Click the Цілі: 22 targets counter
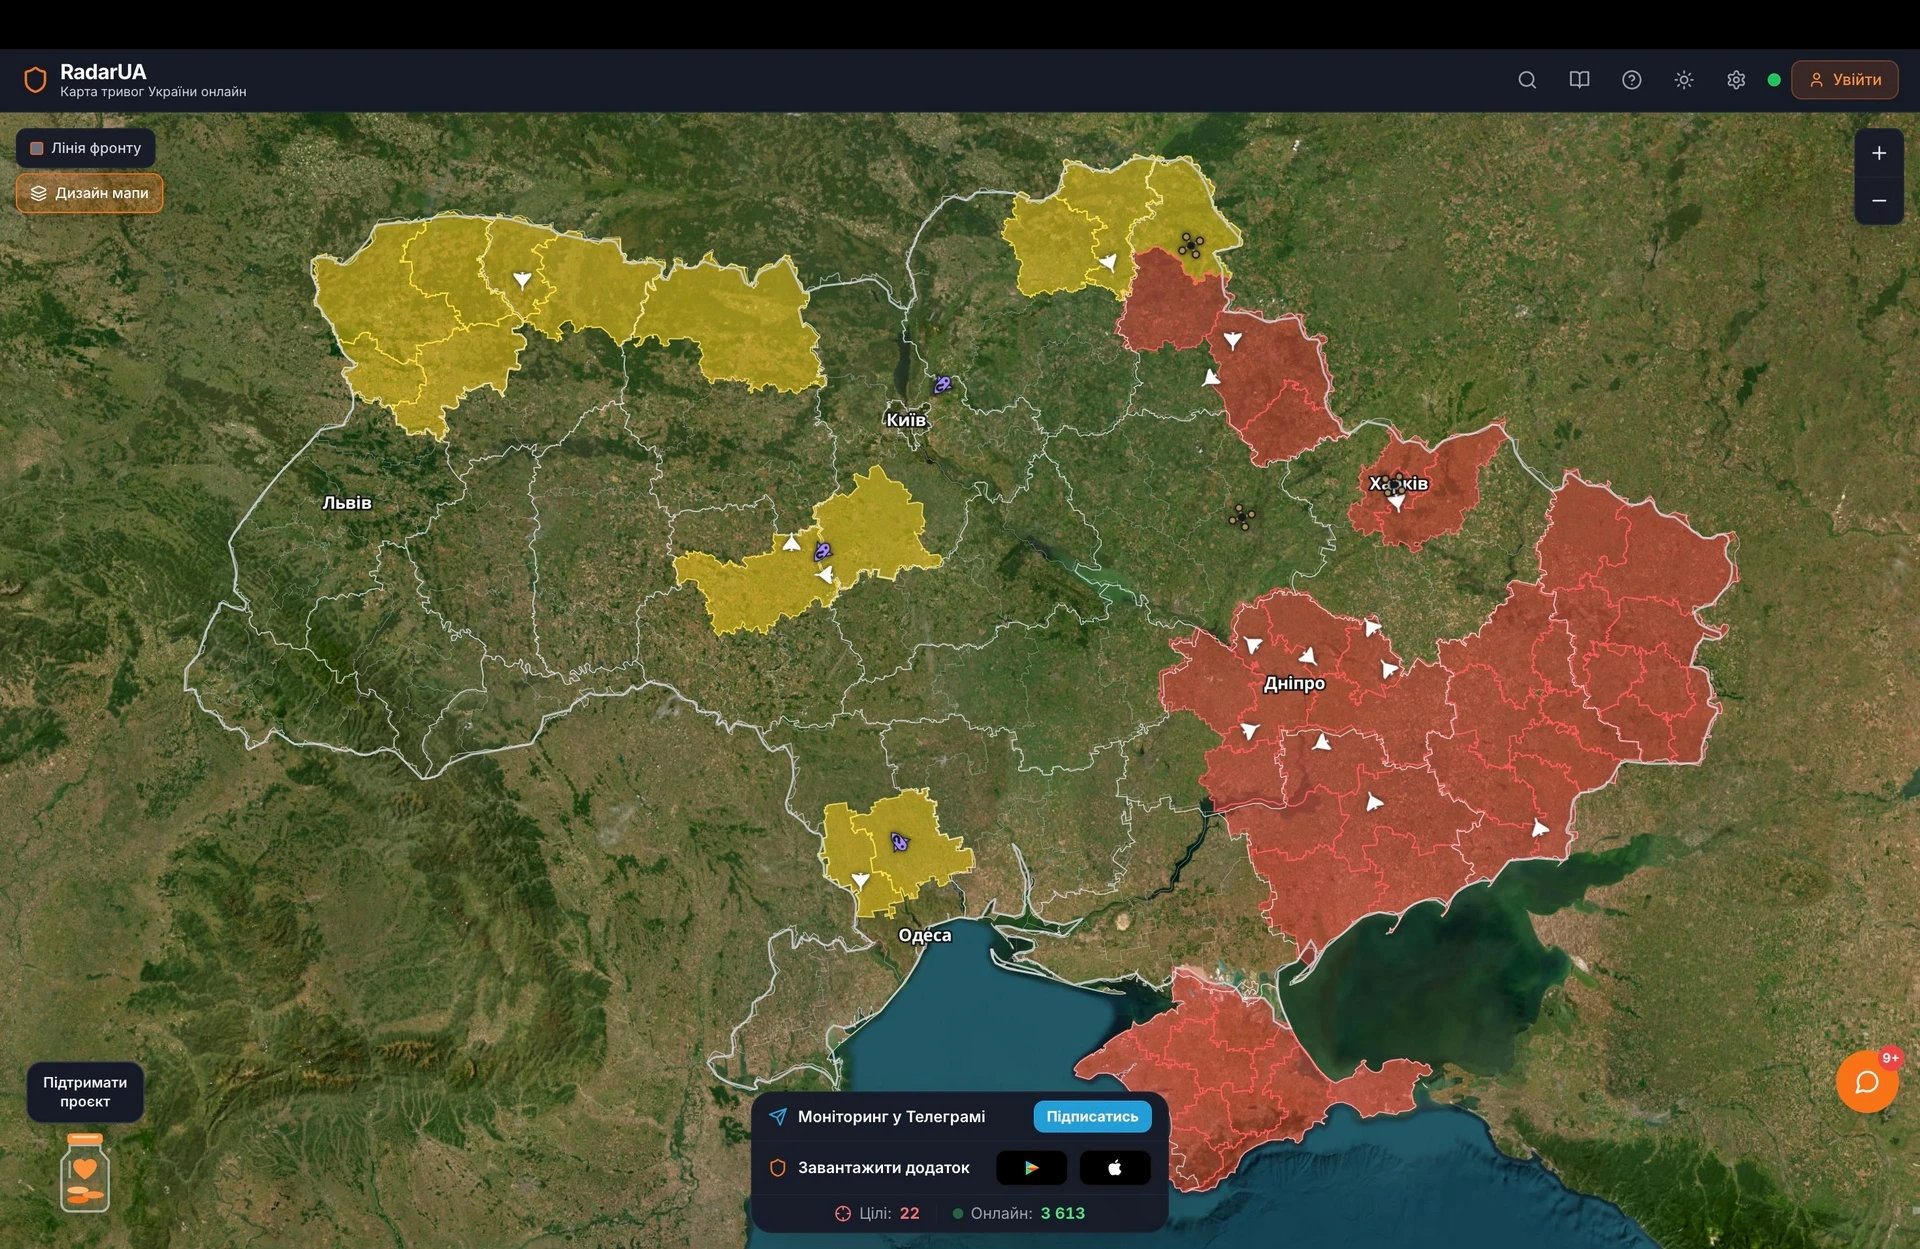1920x1249 pixels. 877,1213
